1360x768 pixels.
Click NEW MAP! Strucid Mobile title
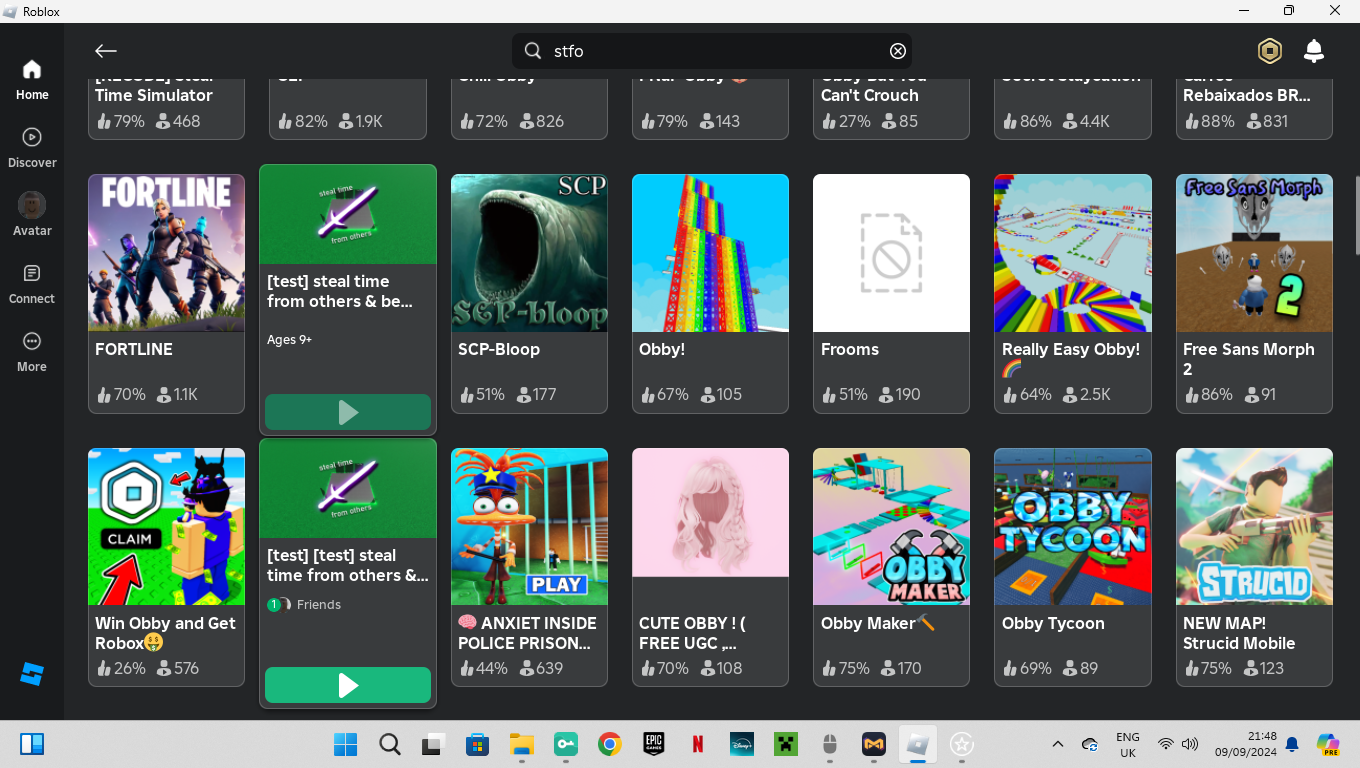1239,633
